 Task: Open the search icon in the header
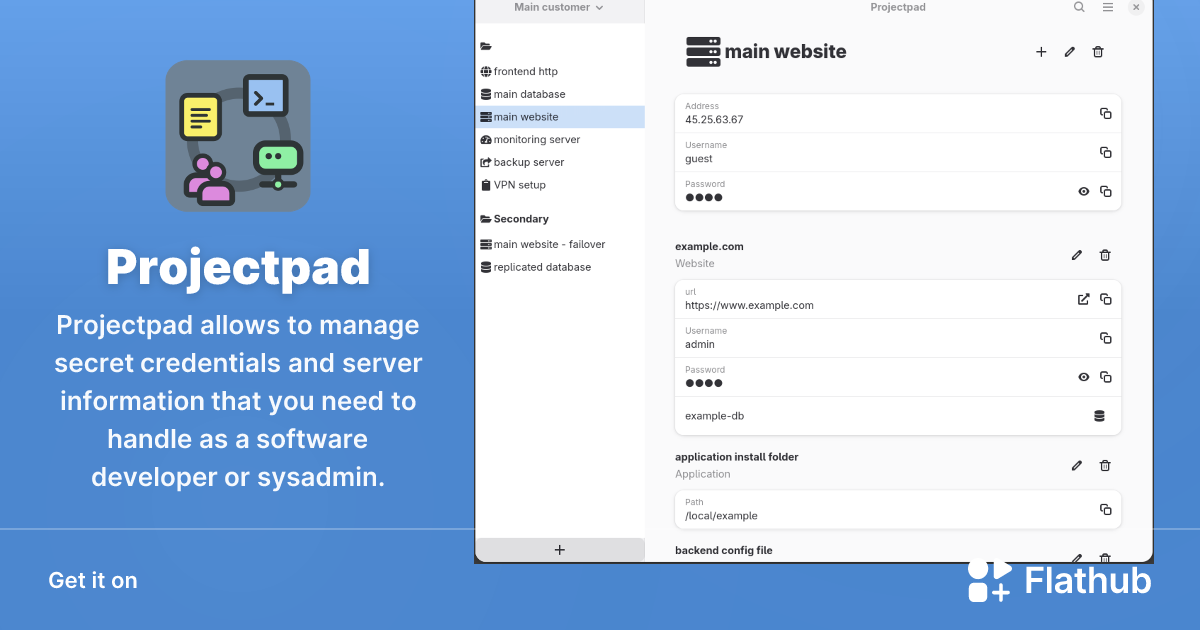point(1078,7)
